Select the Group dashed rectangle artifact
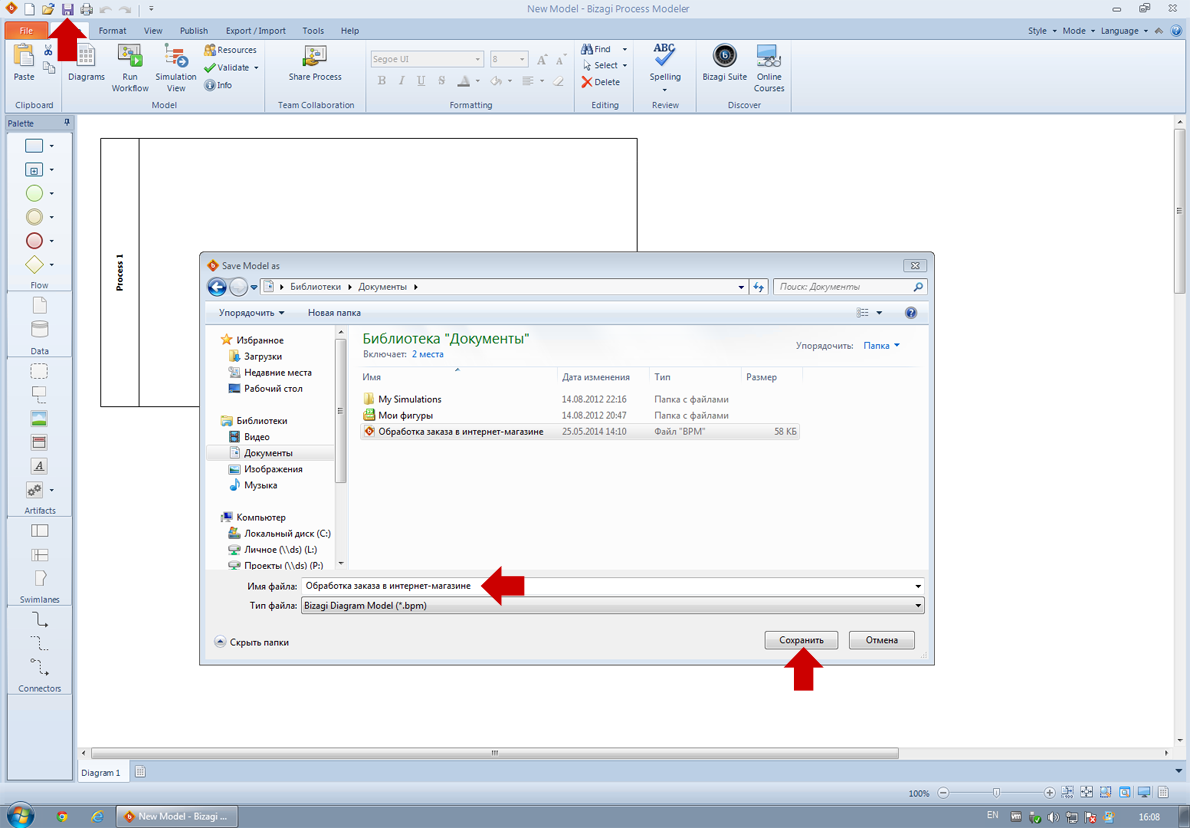1190x828 pixels. point(39,371)
